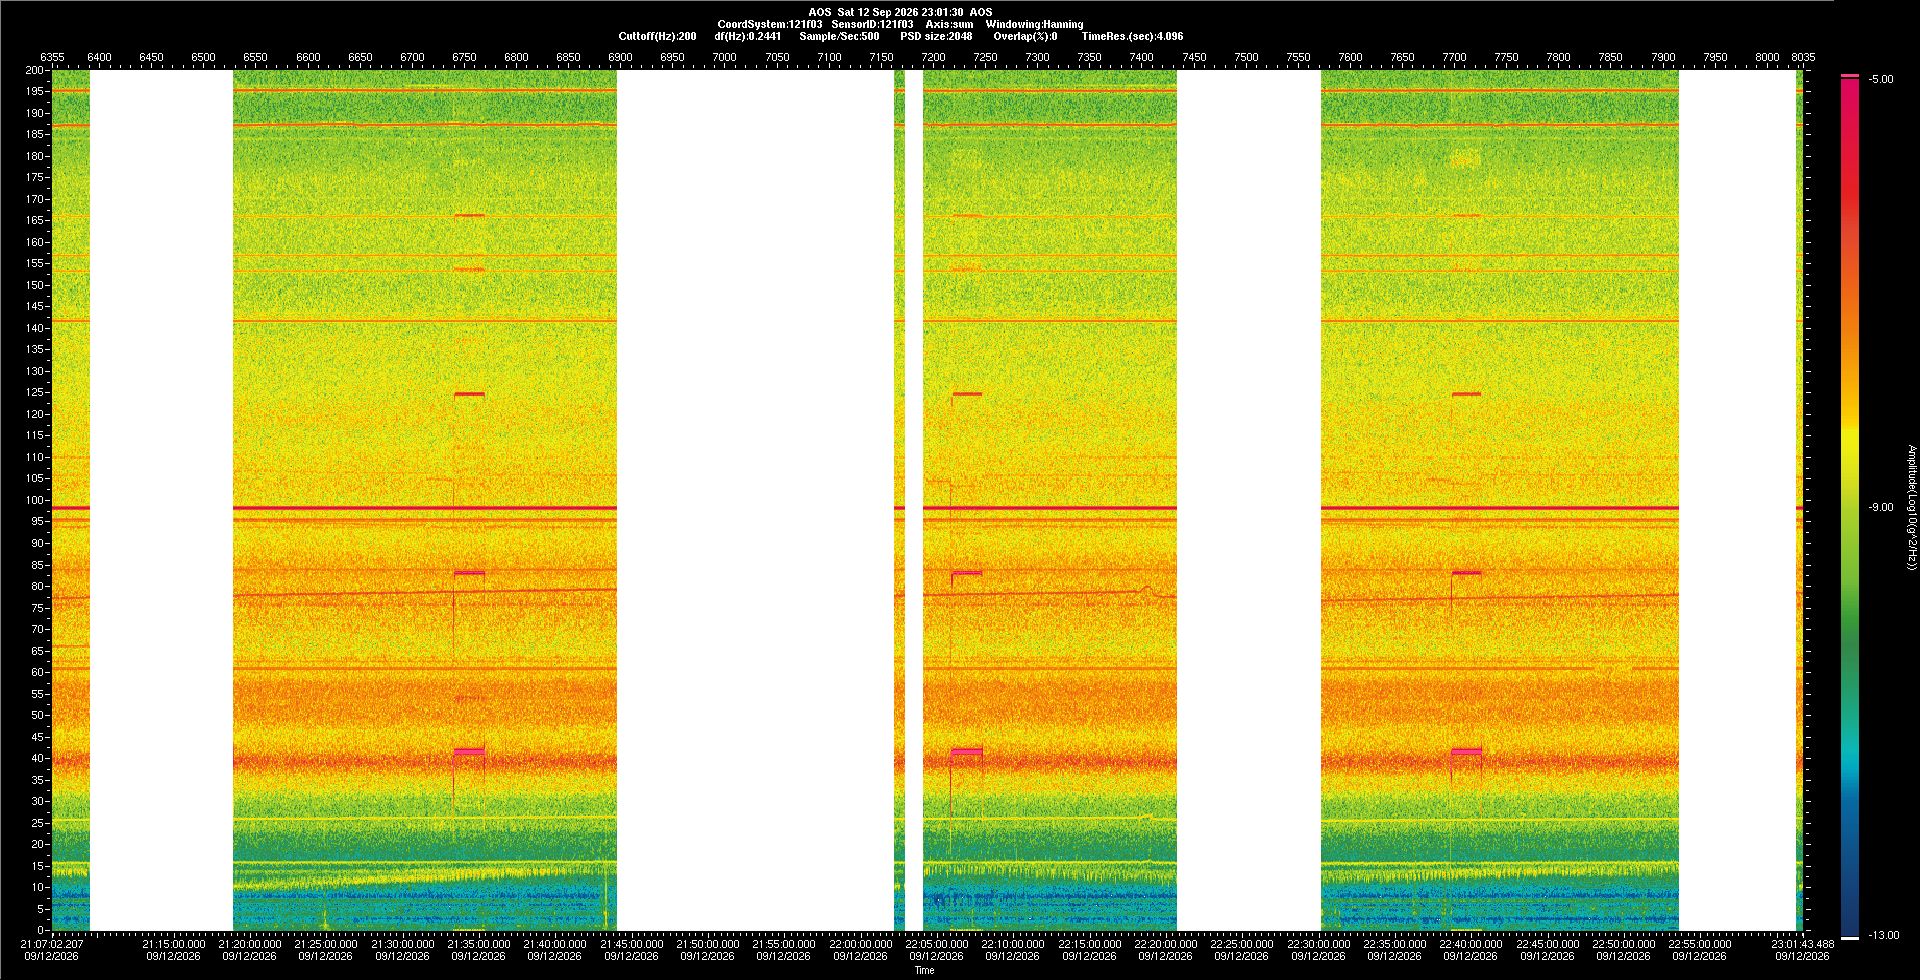Click the 6355 top axis tick label
Screen dimensions: 1920x980
click(52, 57)
